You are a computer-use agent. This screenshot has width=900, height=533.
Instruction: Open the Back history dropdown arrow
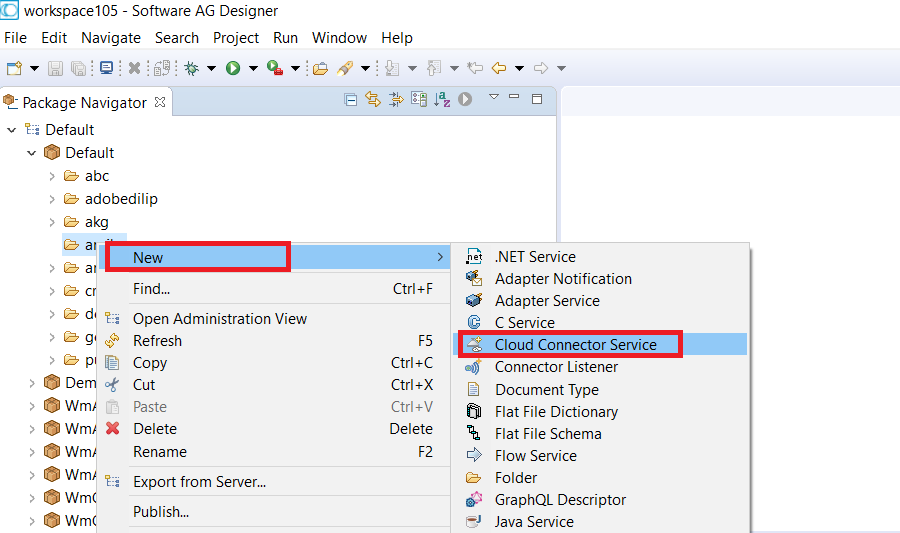(519, 68)
